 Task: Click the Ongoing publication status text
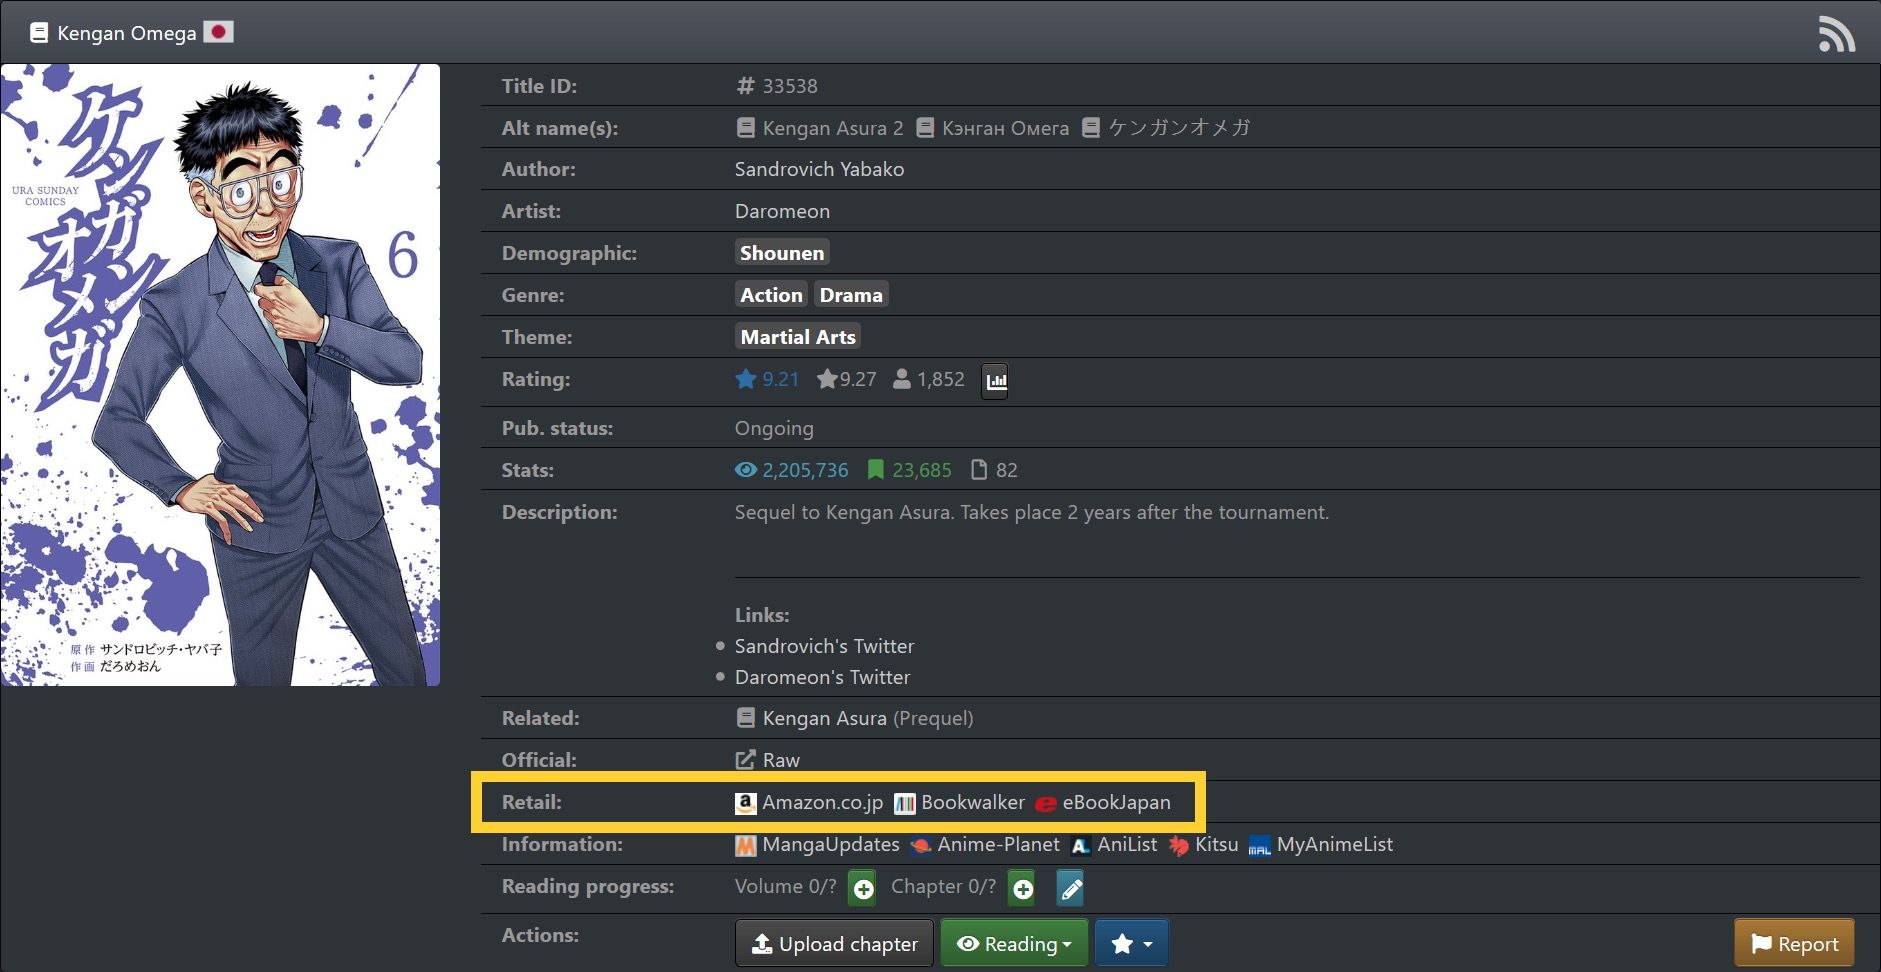coord(774,429)
